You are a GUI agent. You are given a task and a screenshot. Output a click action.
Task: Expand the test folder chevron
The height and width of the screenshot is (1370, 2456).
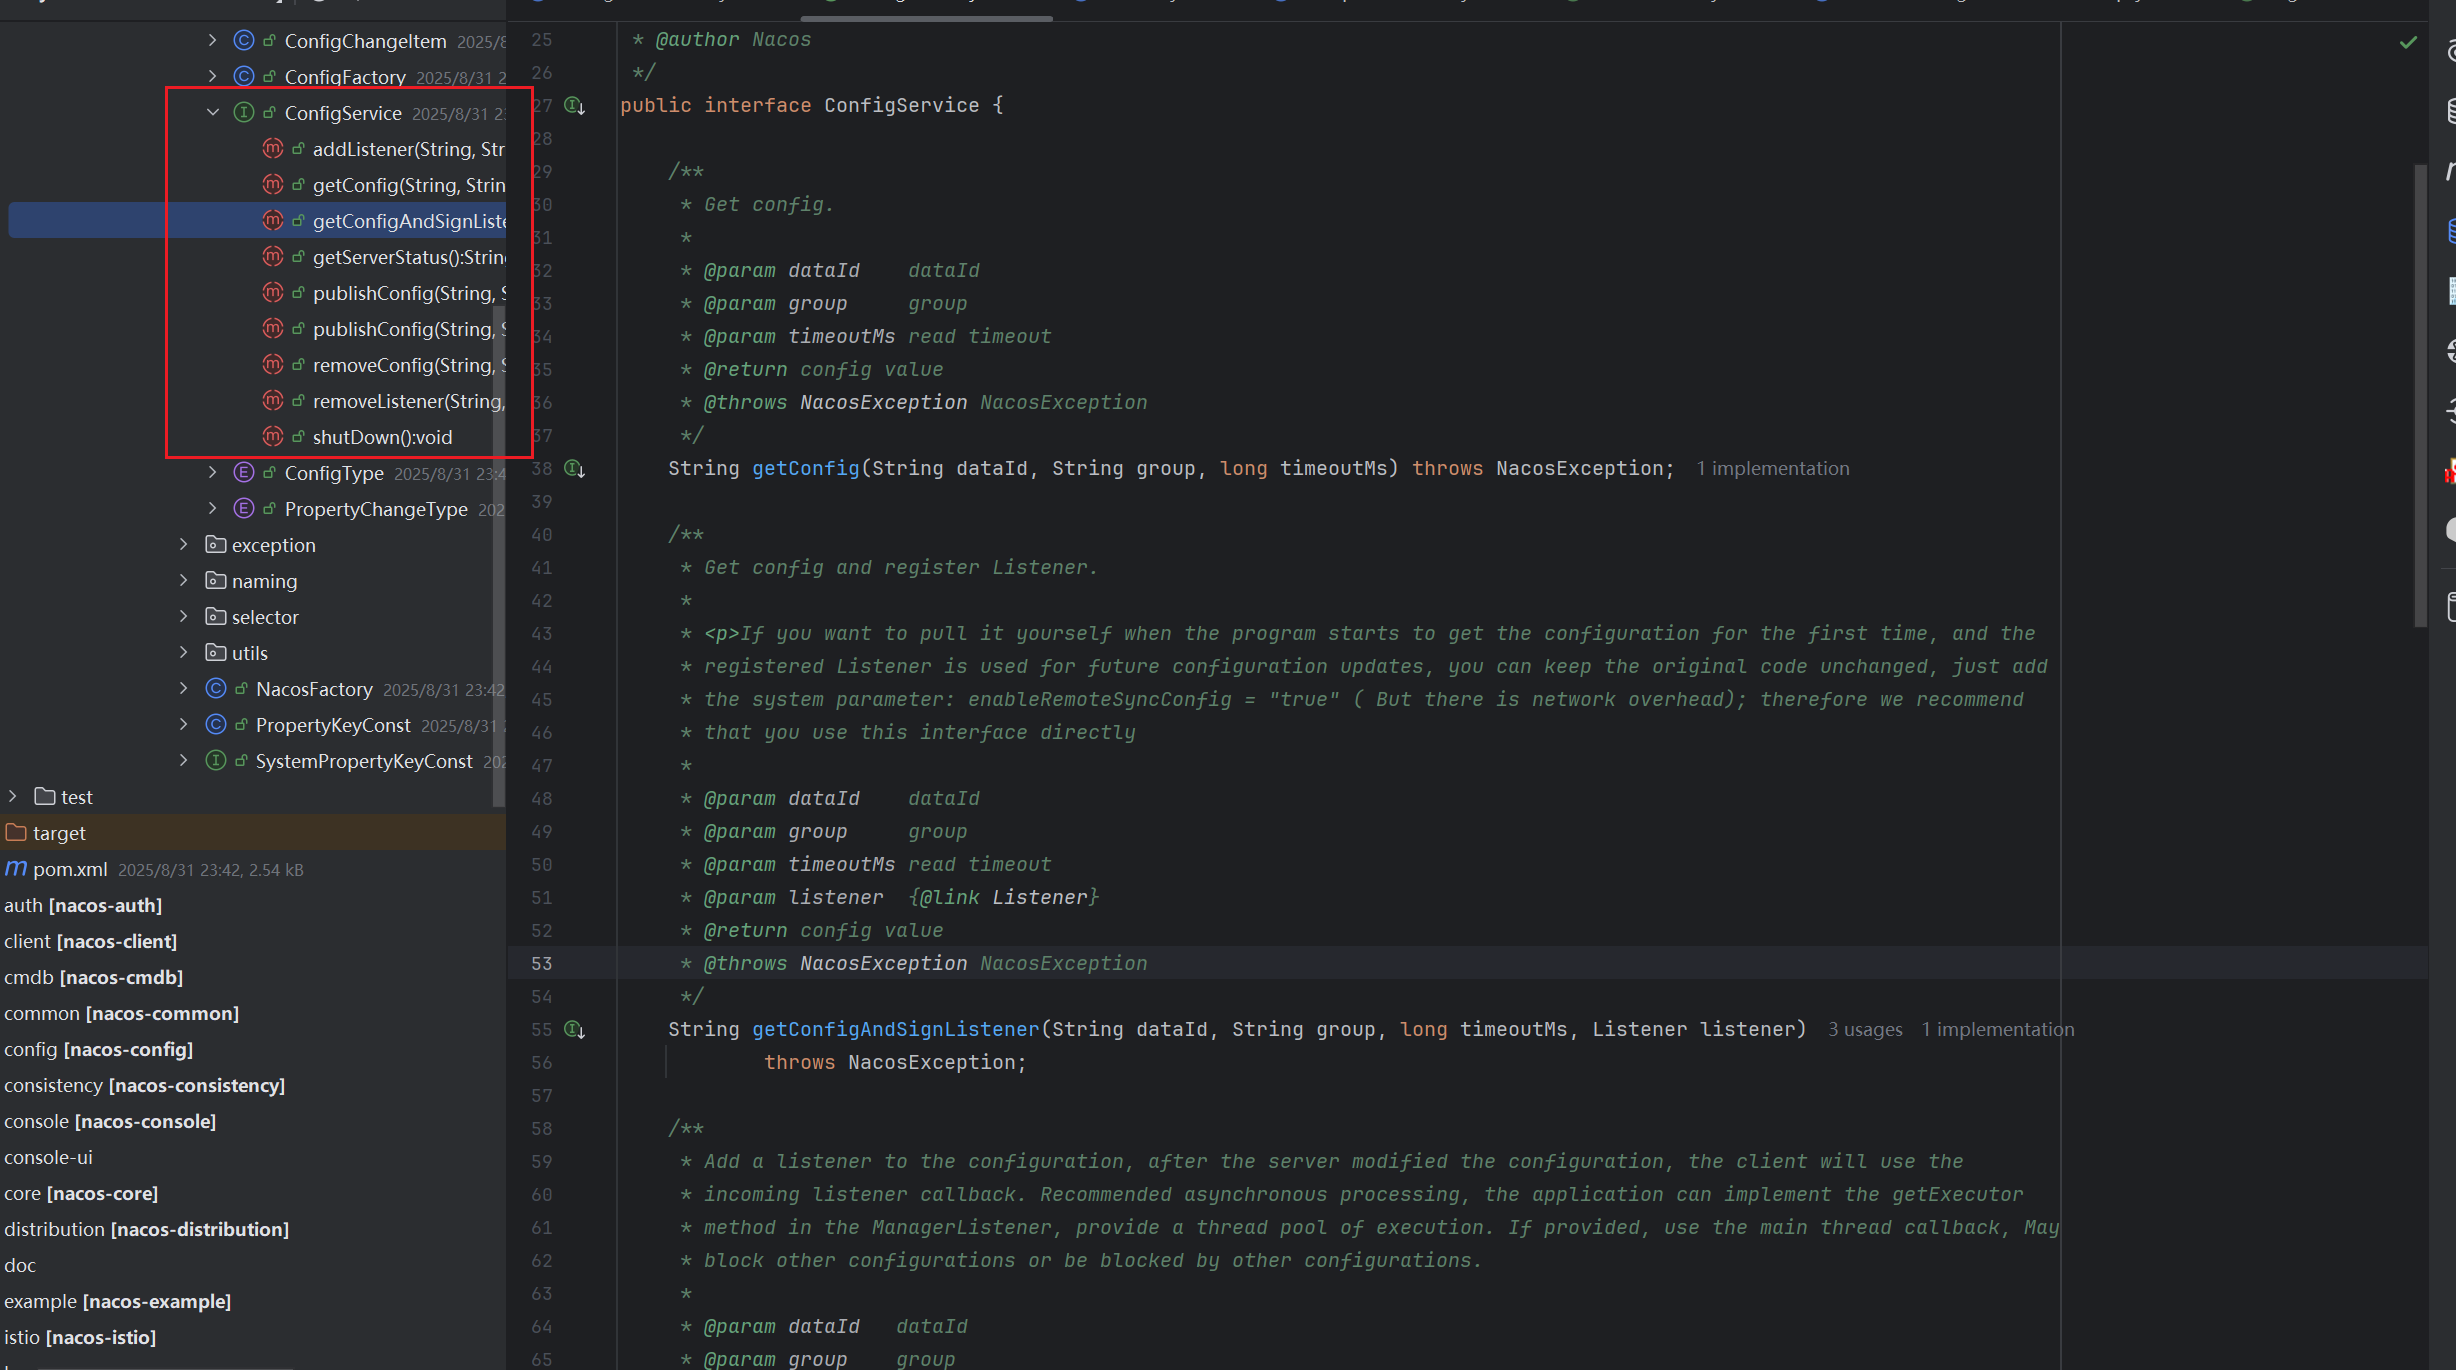[13, 797]
